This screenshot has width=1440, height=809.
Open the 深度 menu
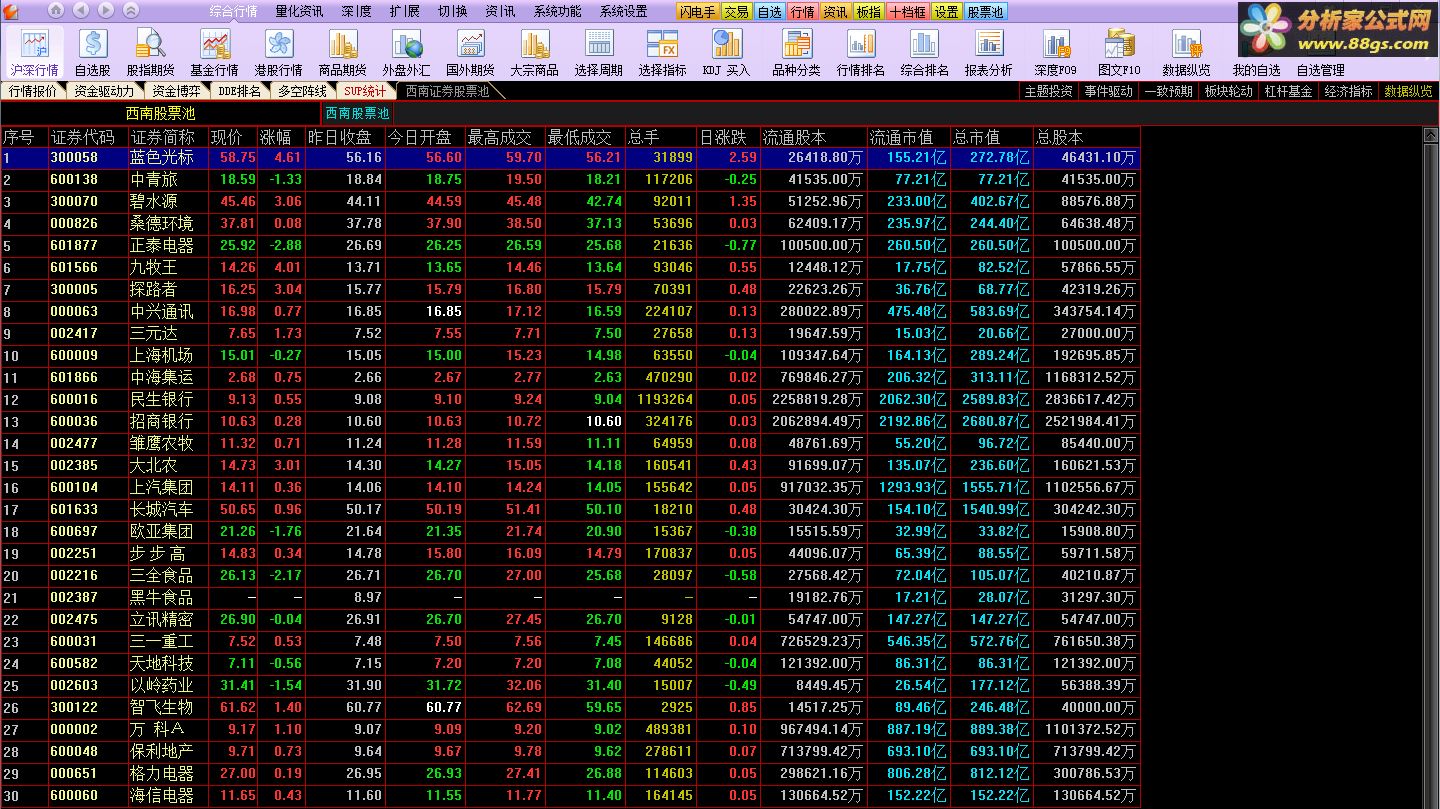(x=356, y=12)
